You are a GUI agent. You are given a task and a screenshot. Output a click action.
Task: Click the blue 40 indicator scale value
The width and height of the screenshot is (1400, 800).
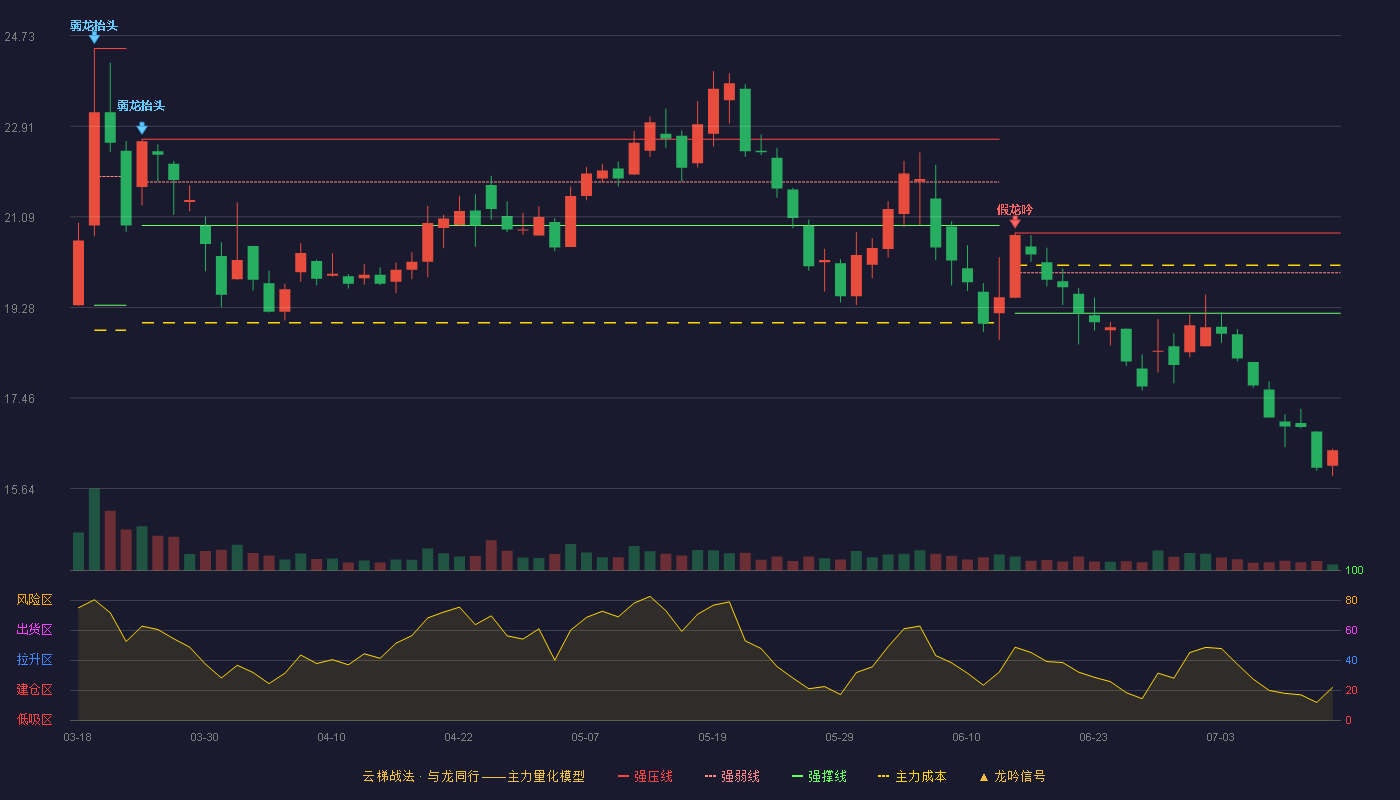point(1351,660)
